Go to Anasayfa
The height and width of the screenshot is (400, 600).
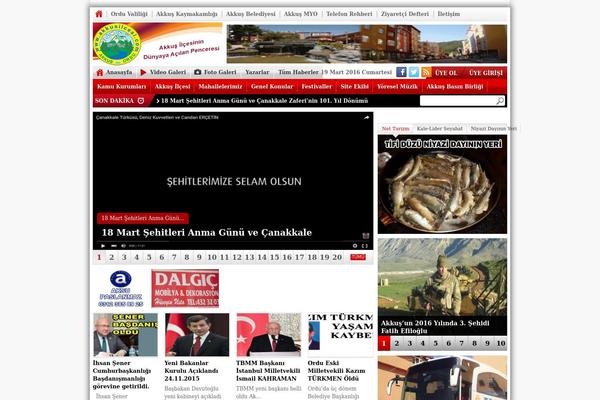(114, 72)
